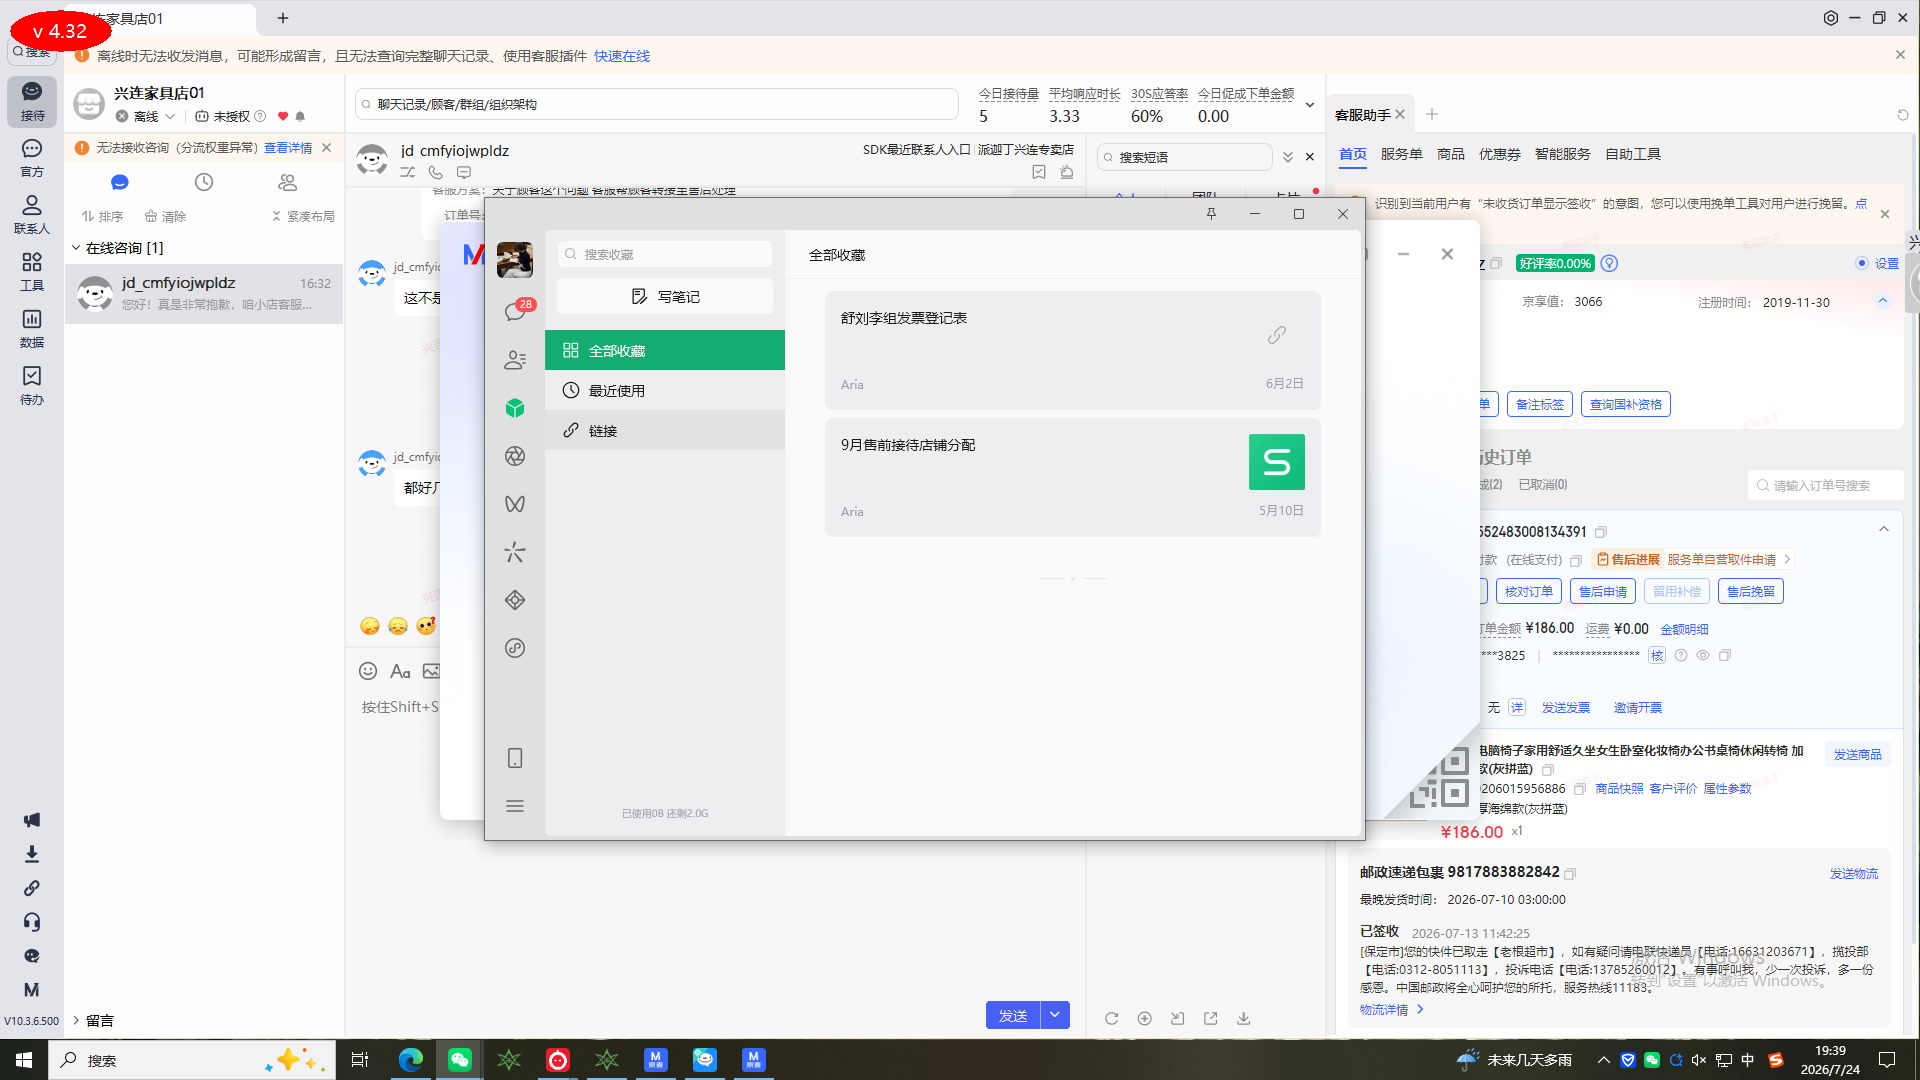This screenshot has height=1080, width=1920.
Task: Open the 联系人 contacts section
Action: point(32,215)
